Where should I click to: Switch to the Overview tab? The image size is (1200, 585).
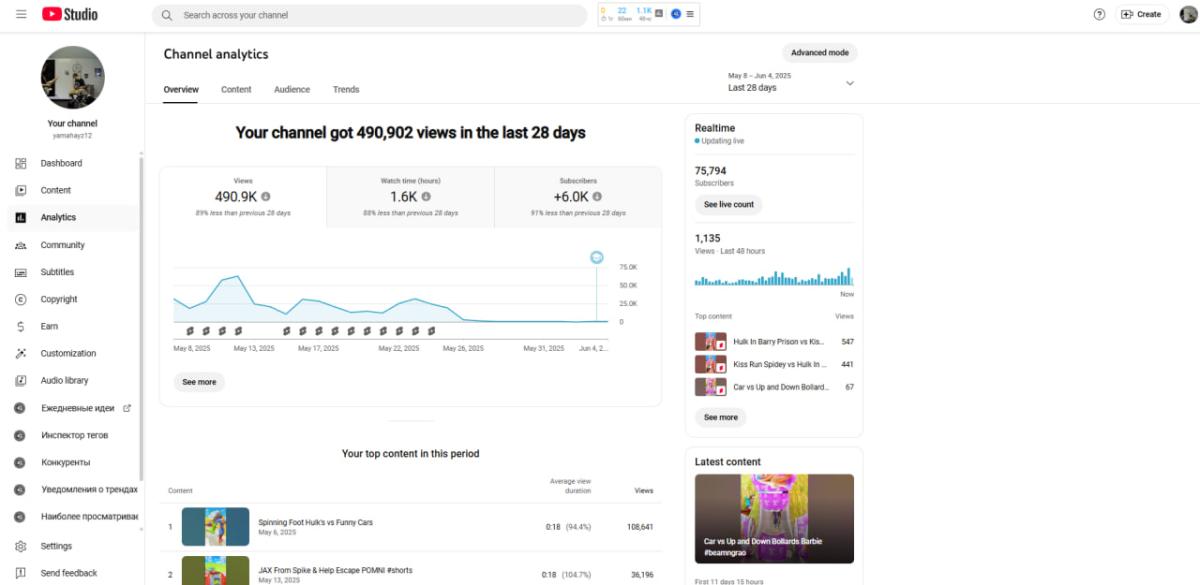181,89
